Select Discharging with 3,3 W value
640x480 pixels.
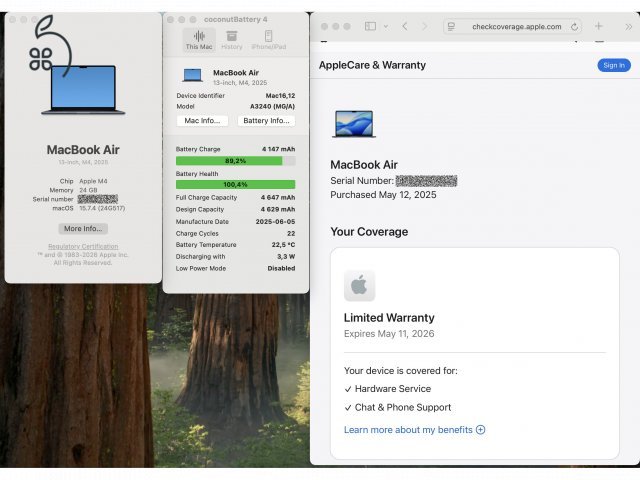[x=286, y=257]
